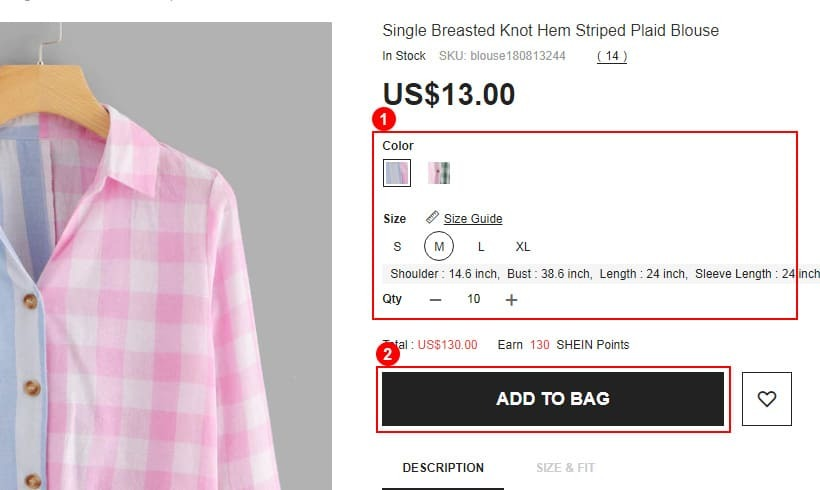Select size S

[397, 246]
